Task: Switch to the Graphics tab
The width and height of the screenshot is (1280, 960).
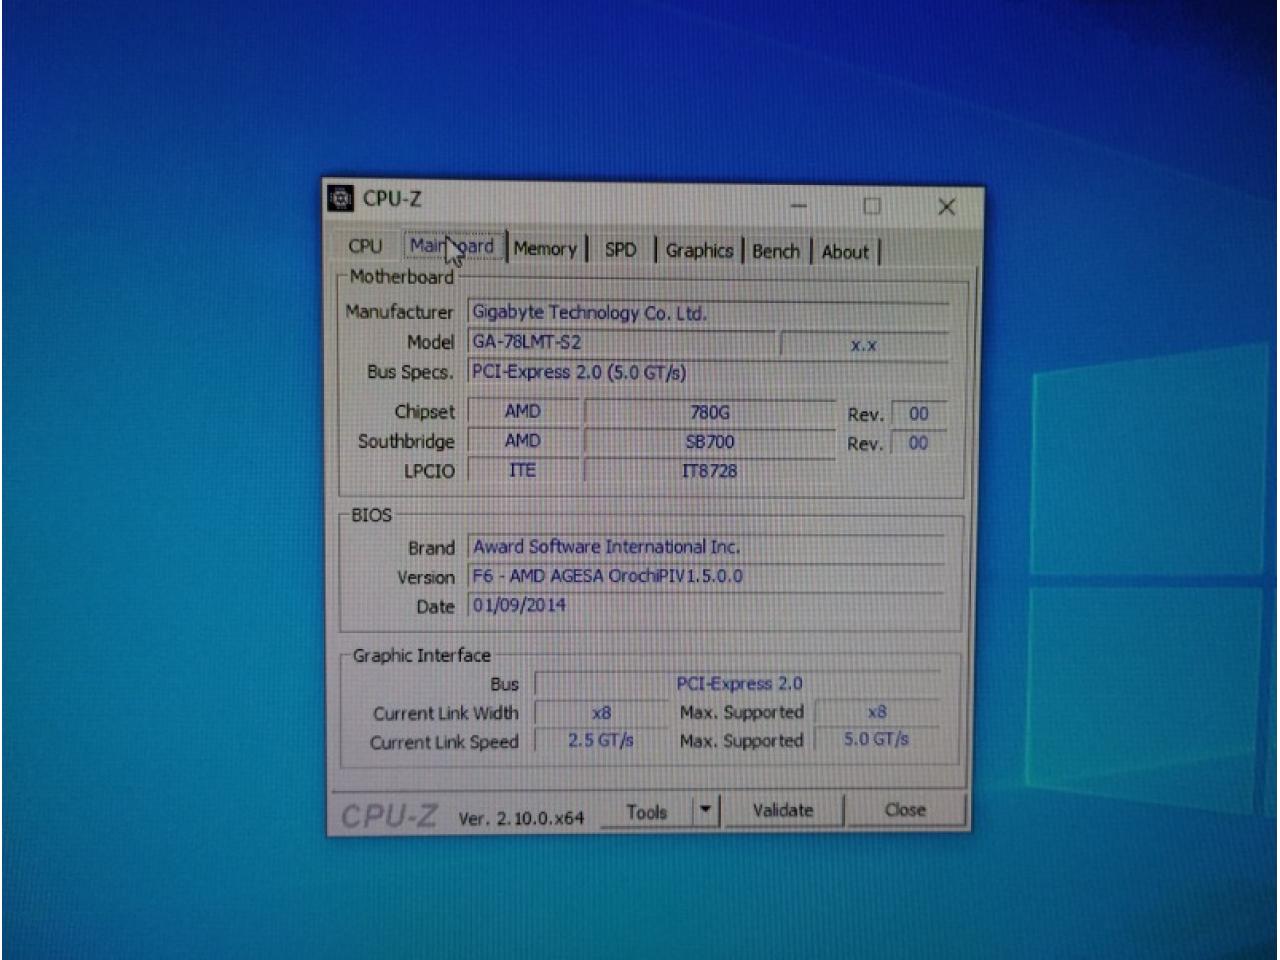Action: [x=699, y=251]
